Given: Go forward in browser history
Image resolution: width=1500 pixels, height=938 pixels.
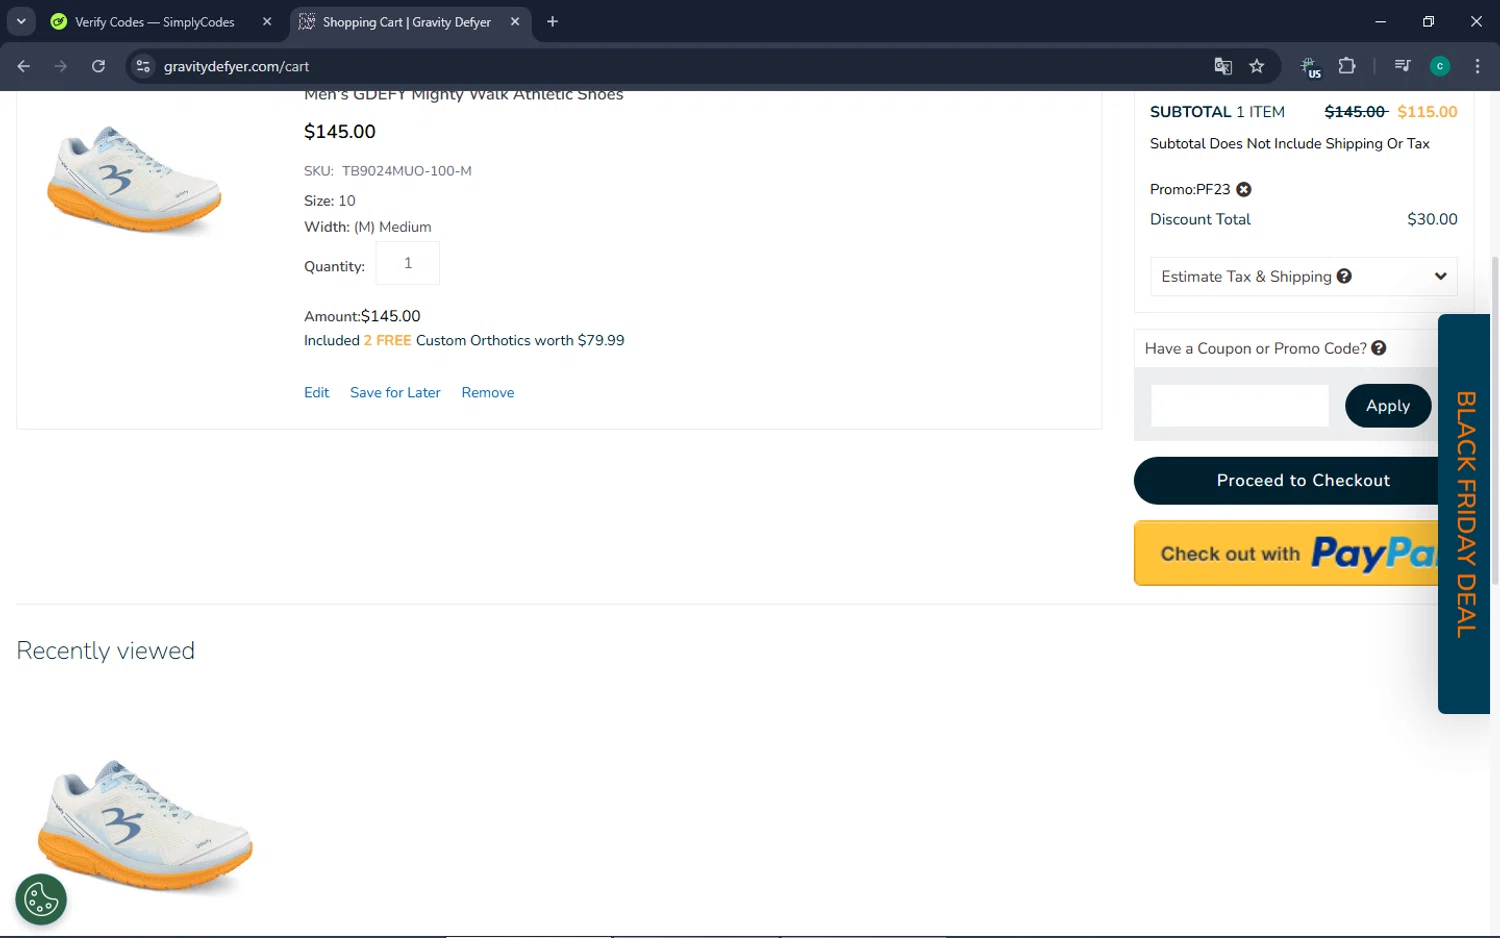Looking at the screenshot, I should 61,66.
